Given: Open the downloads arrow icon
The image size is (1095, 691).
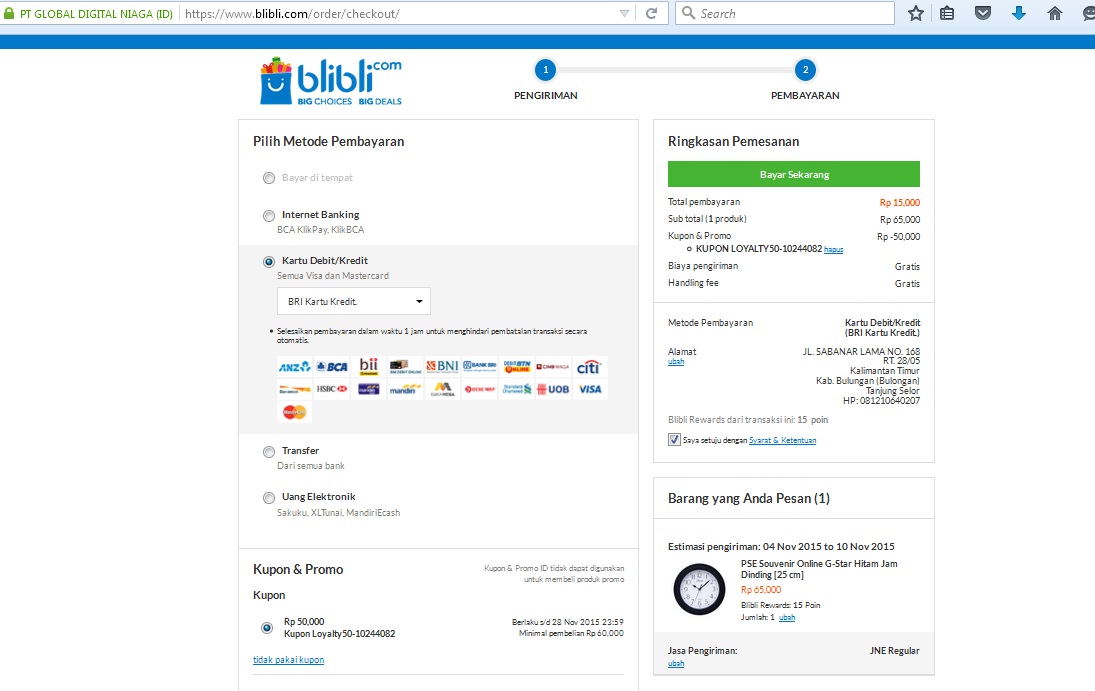Looking at the screenshot, I should point(1019,13).
